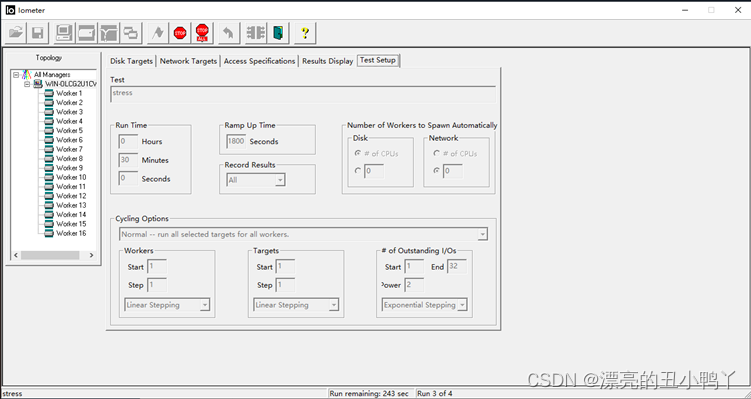
Task: Select Disk fixed number radio button
Action: [x=357, y=171]
